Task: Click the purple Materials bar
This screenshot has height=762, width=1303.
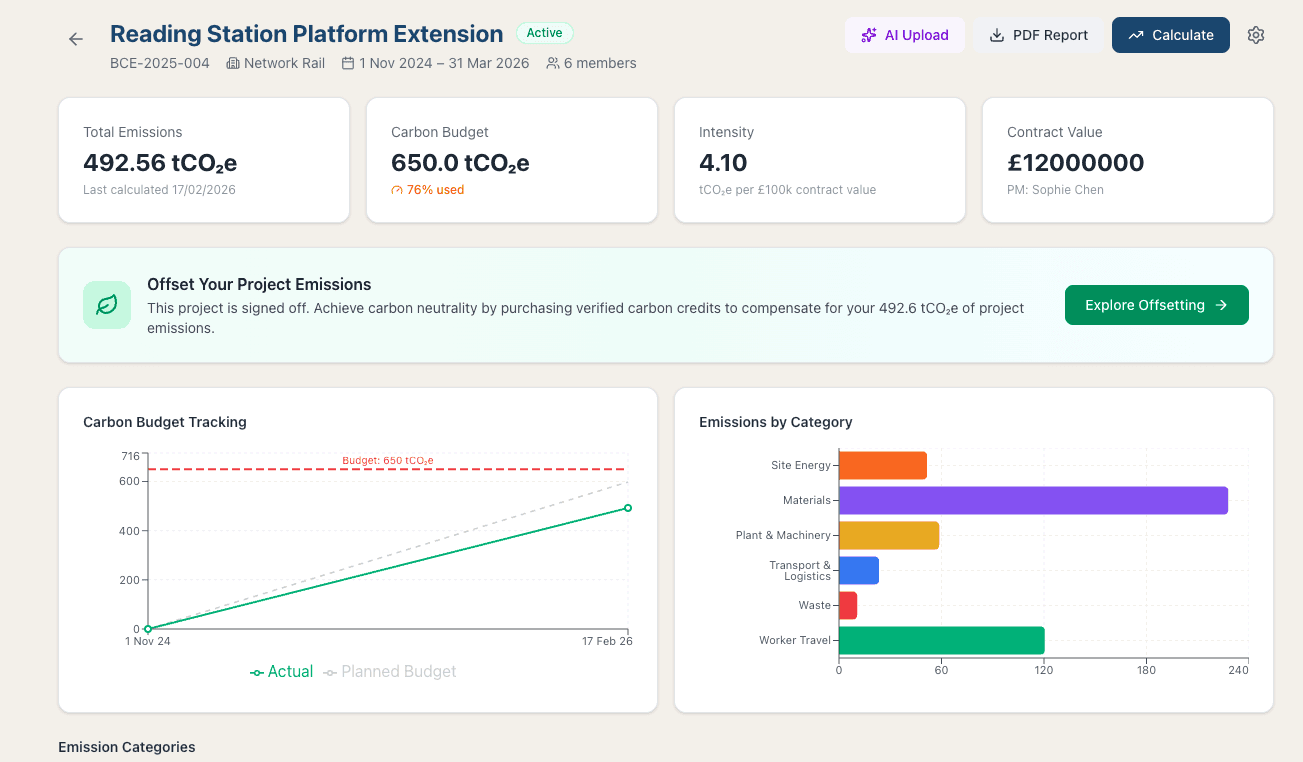Action: click(x=1033, y=500)
